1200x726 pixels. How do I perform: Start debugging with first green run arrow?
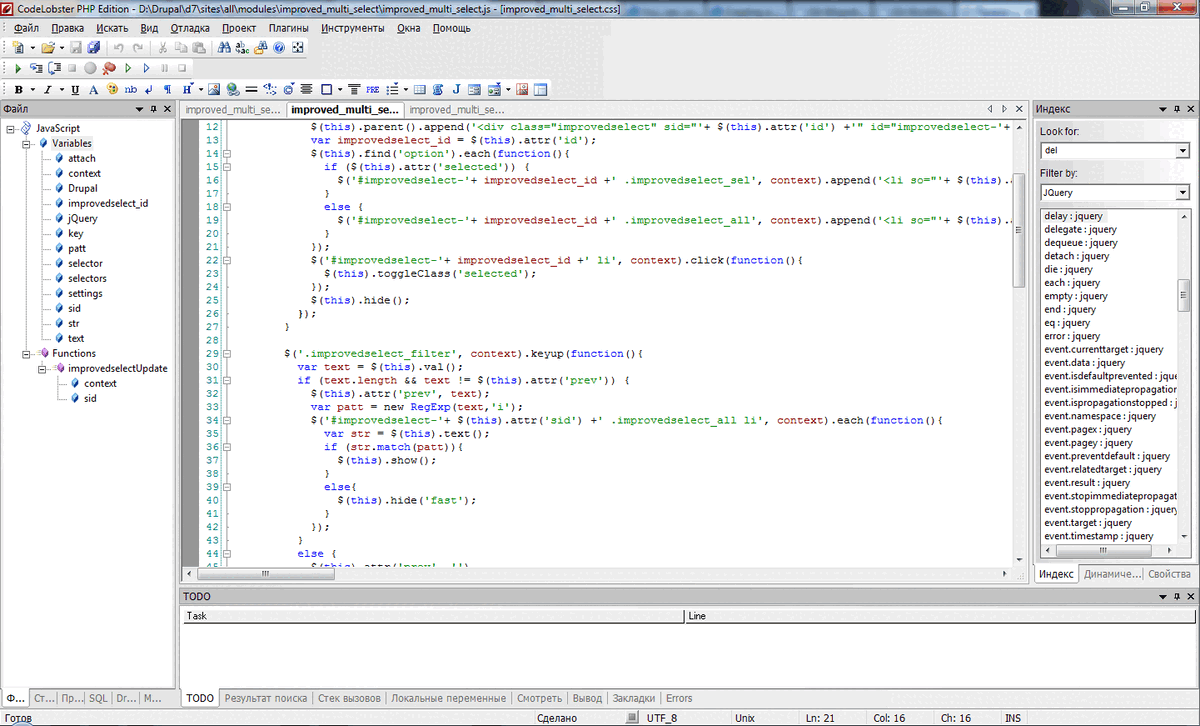coord(18,68)
